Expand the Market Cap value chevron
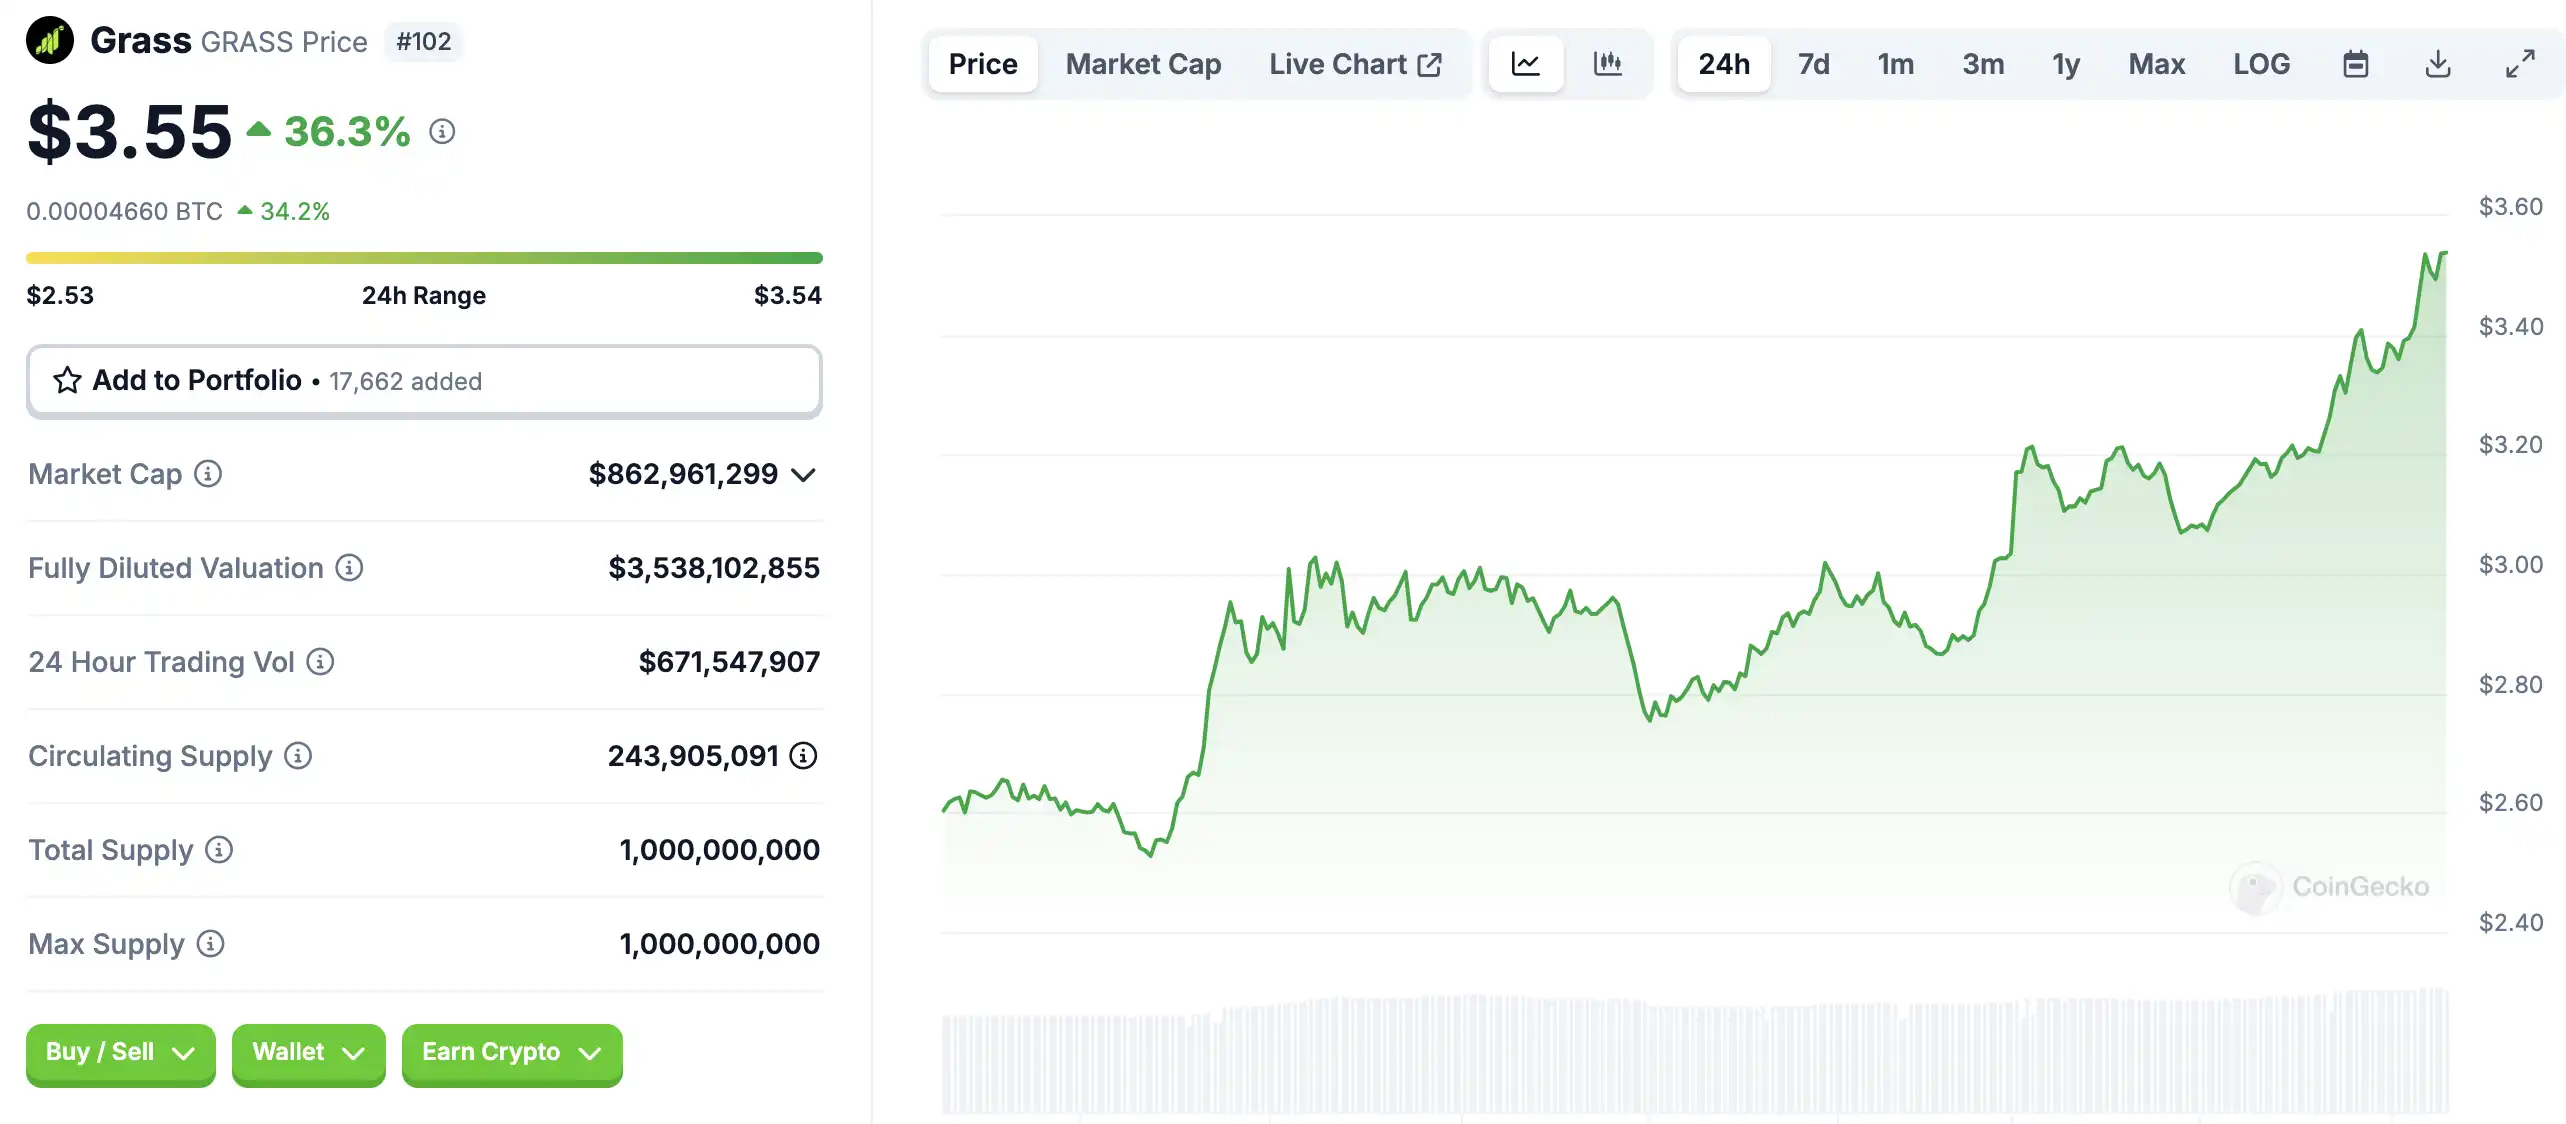This screenshot has width=2566, height=1124. 804,474
